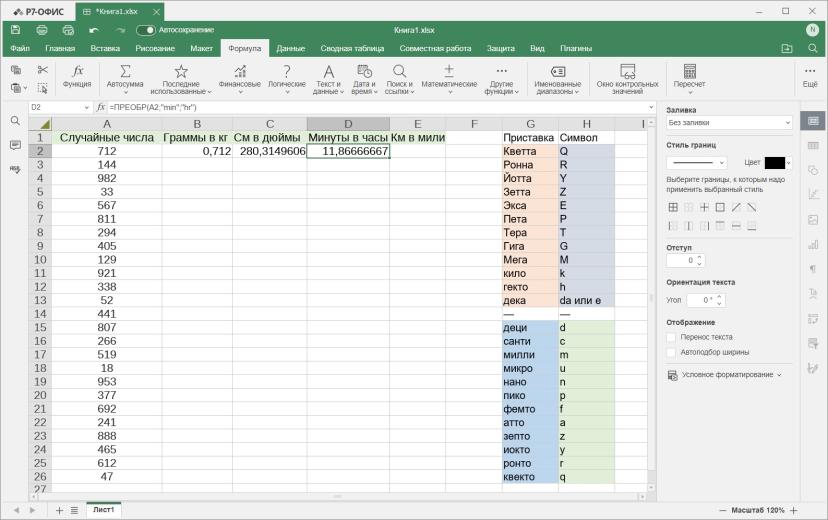This screenshot has height=520, width=828.
Task: Switch to the Сводная таблица tab
Action: coord(352,48)
